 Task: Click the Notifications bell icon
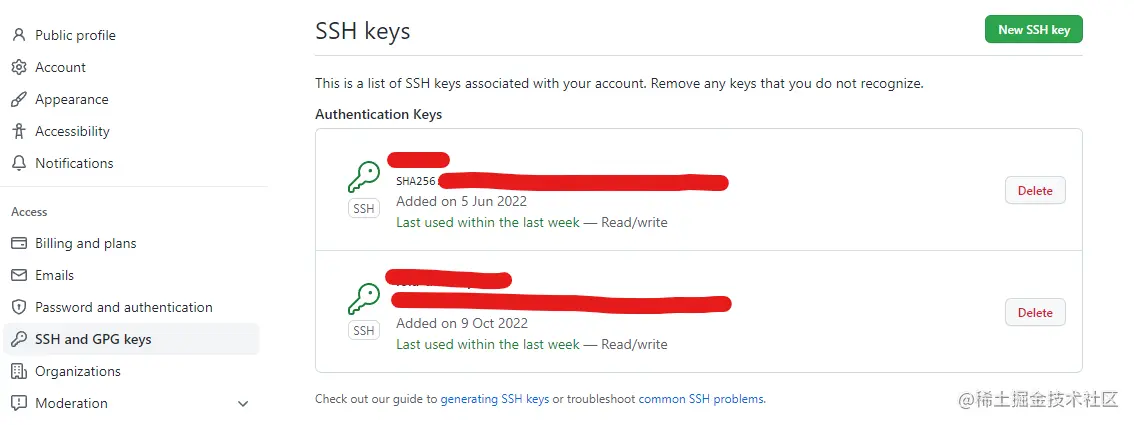18,163
